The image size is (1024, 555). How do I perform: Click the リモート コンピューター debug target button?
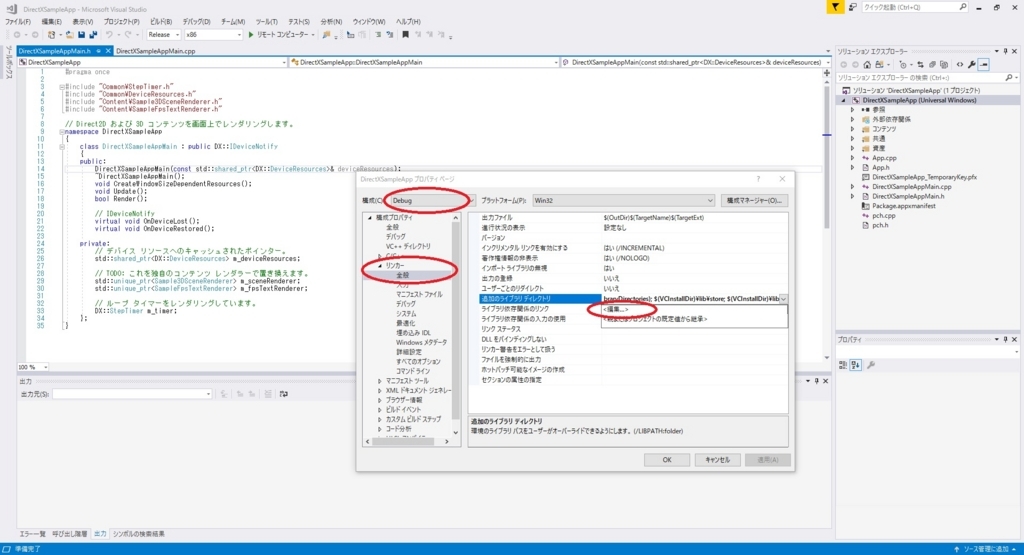pos(282,35)
